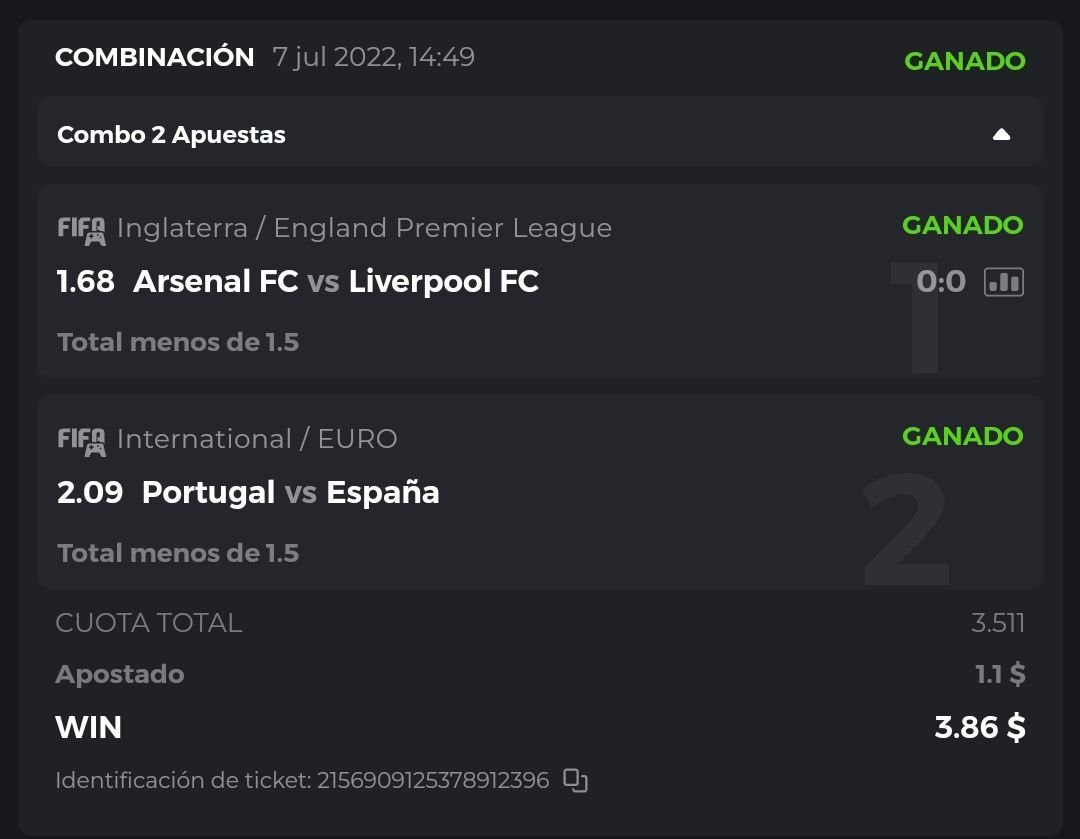Image resolution: width=1080 pixels, height=839 pixels.
Task: Open the Inglaterra / England Premier League link
Action: 364,228
